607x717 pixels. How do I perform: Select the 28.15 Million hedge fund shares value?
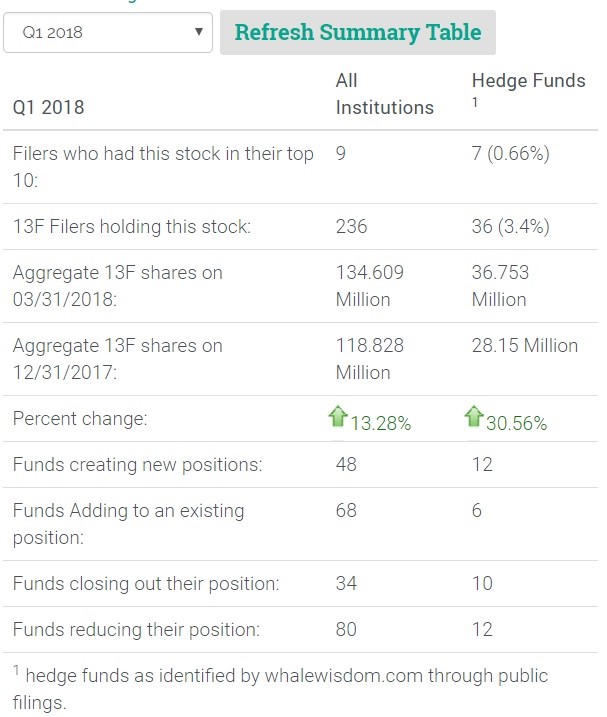pos(524,346)
